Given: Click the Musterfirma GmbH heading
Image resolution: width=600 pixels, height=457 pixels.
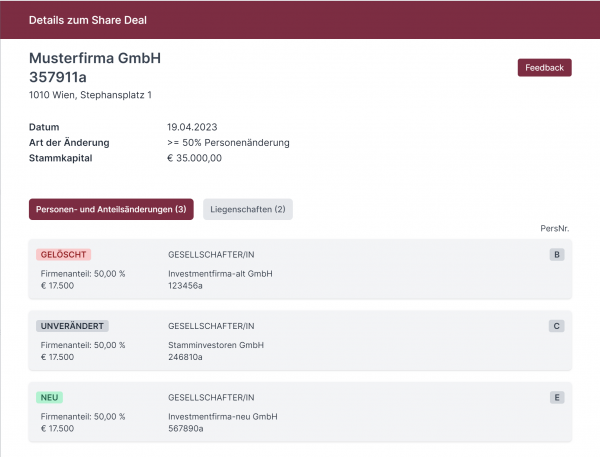Looking at the screenshot, I should click(x=95, y=58).
